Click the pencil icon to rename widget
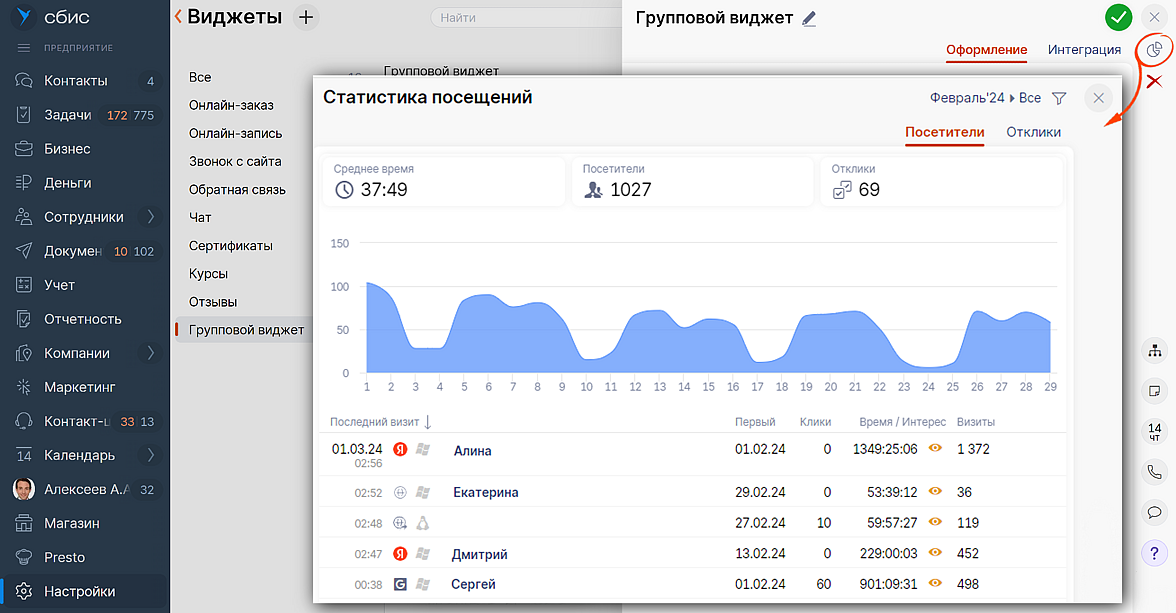Viewport: 1176px width, 613px height. 809,18
